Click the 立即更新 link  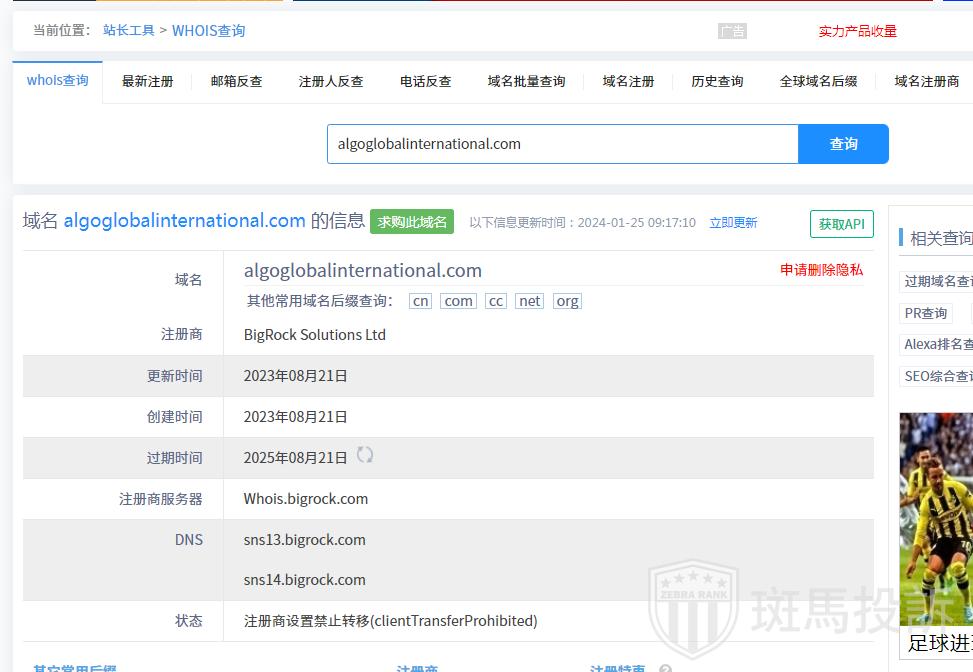click(x=733, y=223)
